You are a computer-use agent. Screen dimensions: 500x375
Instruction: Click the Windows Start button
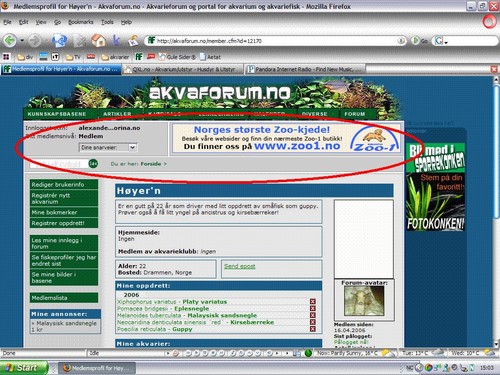(x=23, y=368)
